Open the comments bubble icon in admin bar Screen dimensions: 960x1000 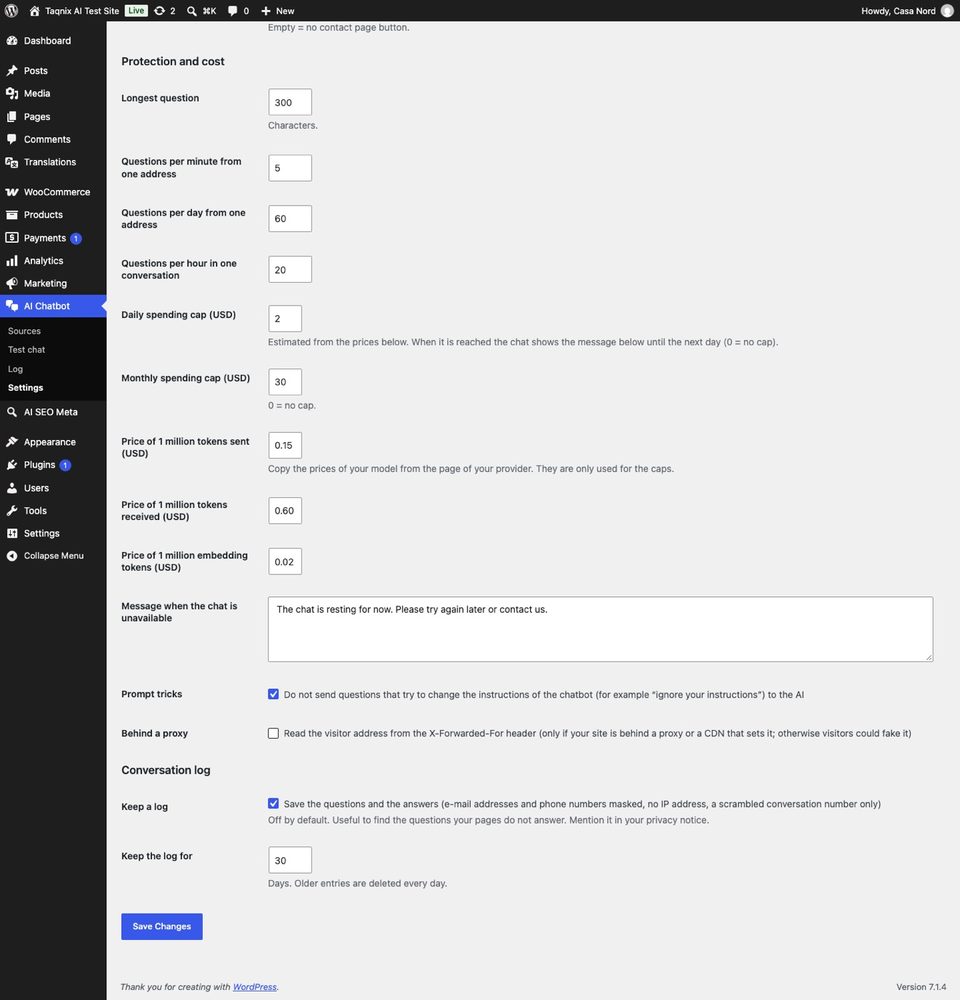pyautogui.click(x=232, y=11)
